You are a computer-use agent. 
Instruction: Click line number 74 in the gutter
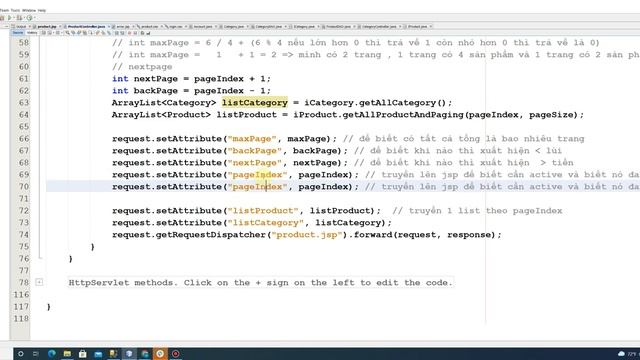(24, 235)
